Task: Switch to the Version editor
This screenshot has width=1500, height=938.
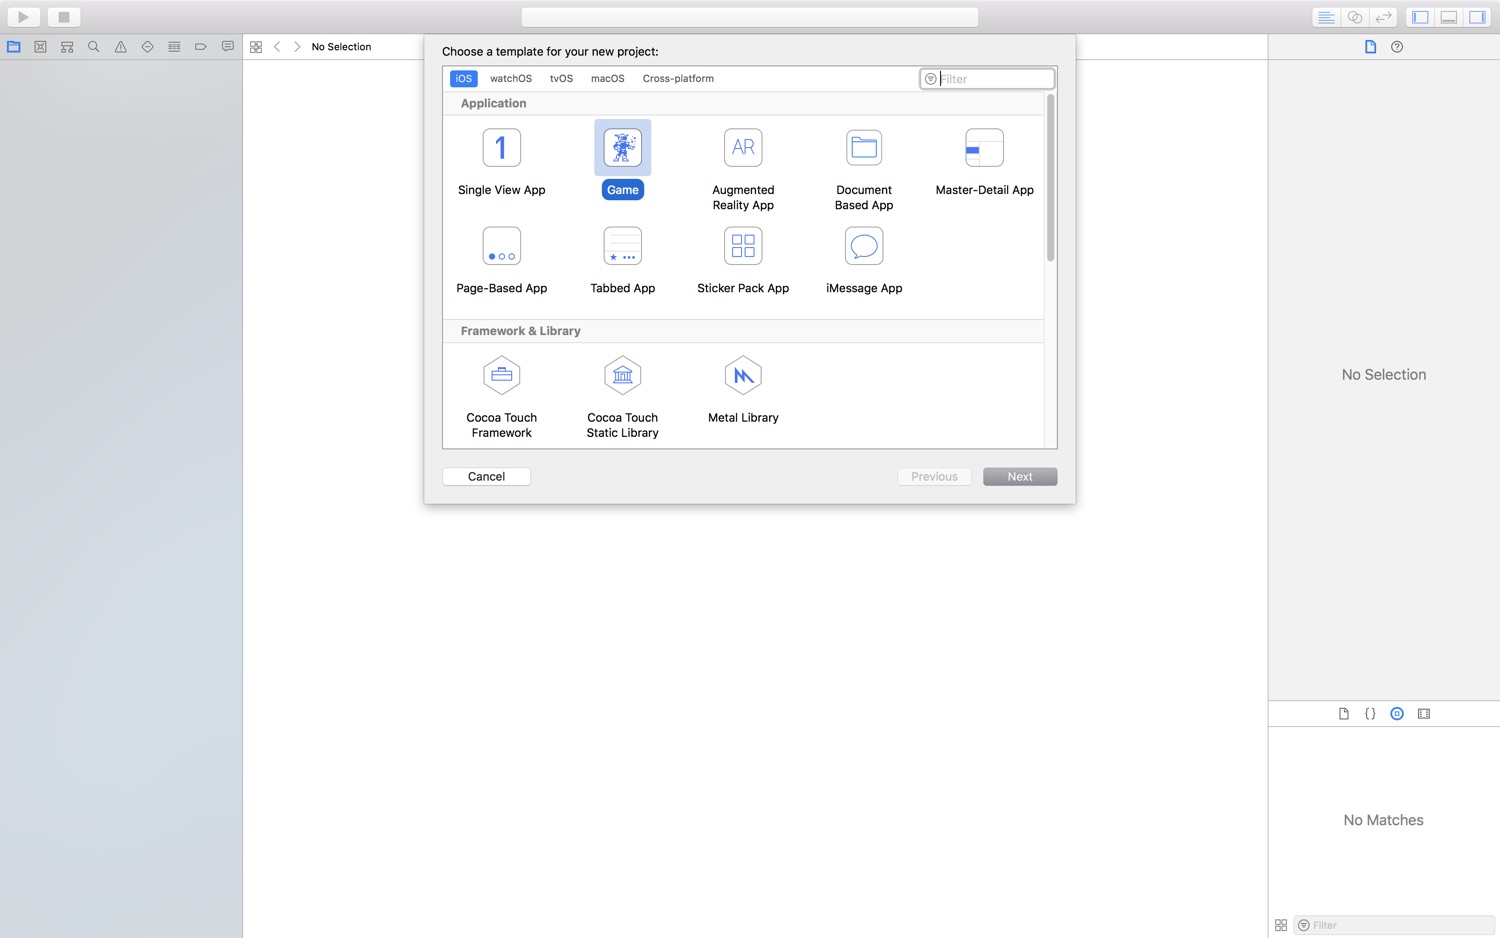Action: pos(1384,17)
